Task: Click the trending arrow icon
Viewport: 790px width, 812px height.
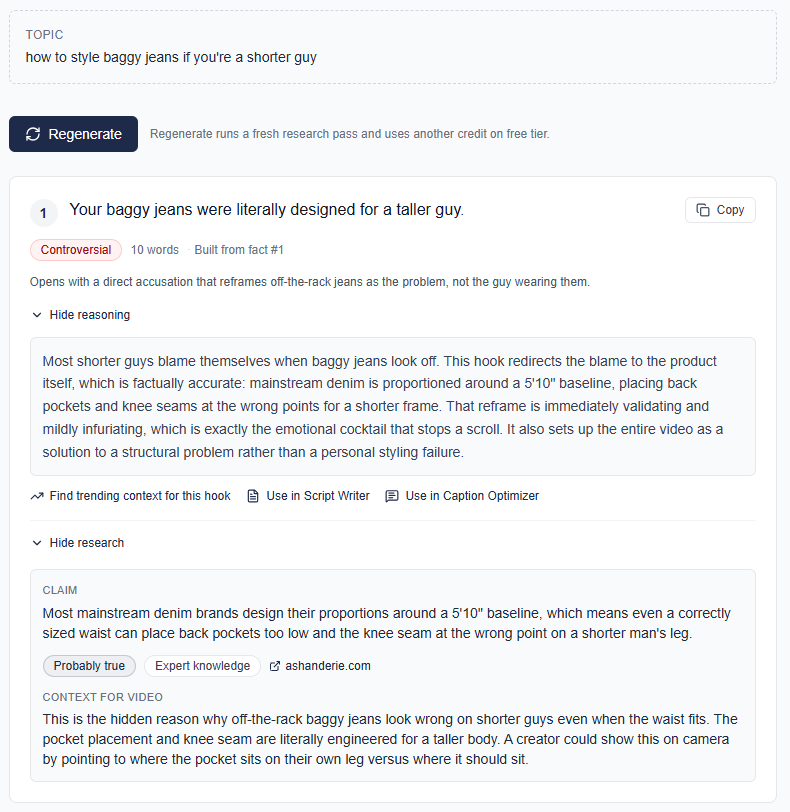Action: click(x=37, y=496)
